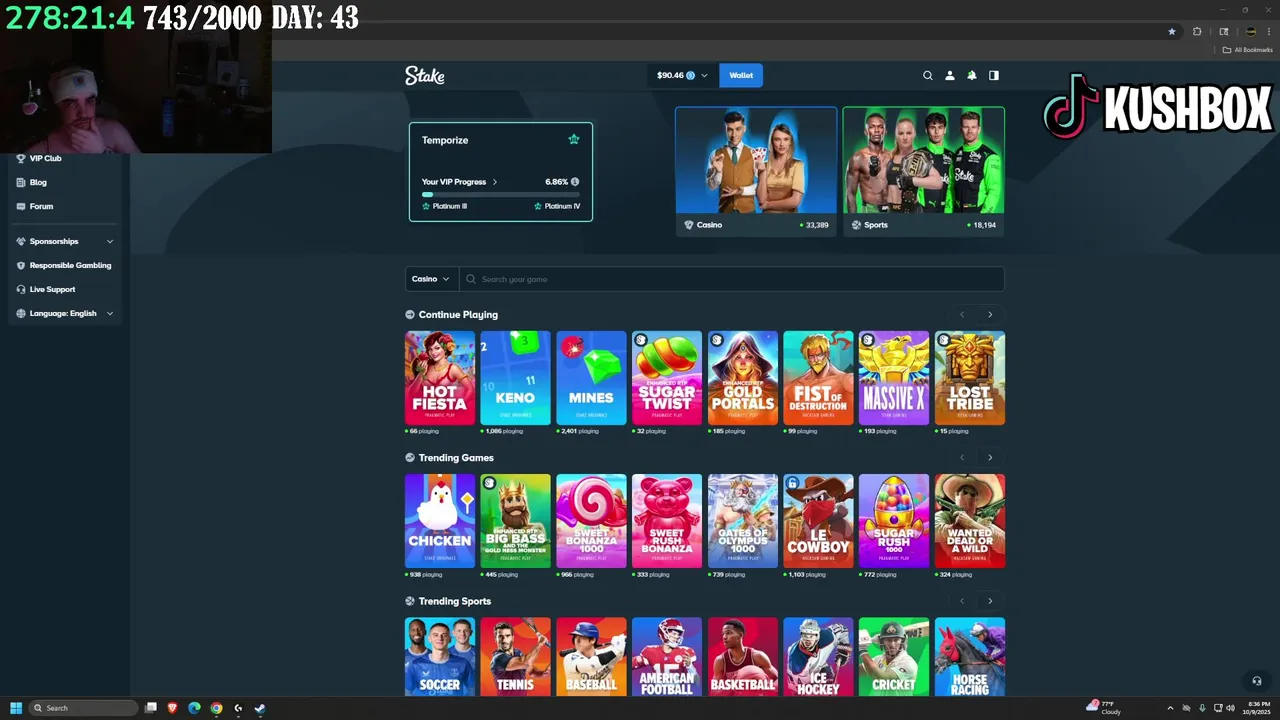Show hidden system tray icons
Viewport: 1280px width, 720px height.
[x=1172, y=708]
